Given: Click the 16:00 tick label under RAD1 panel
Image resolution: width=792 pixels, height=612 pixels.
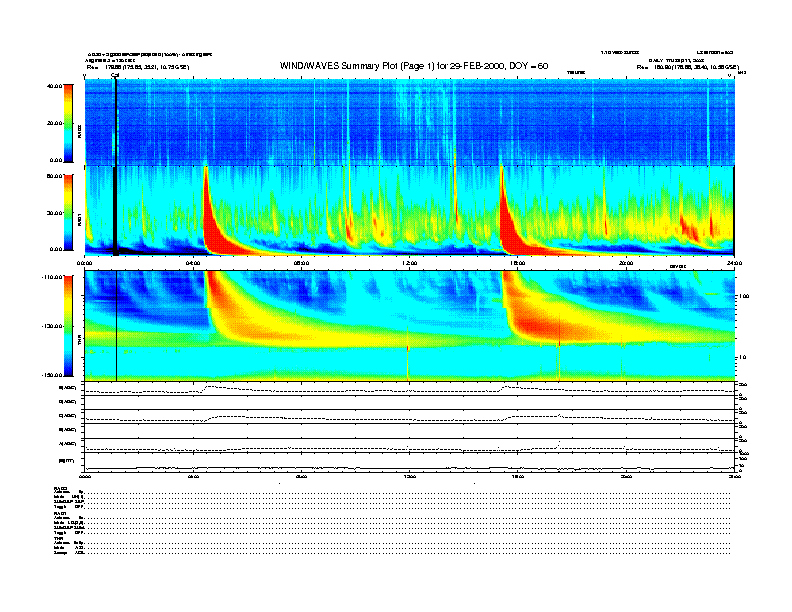Looking at the screenshot, I should click(518, 263).
